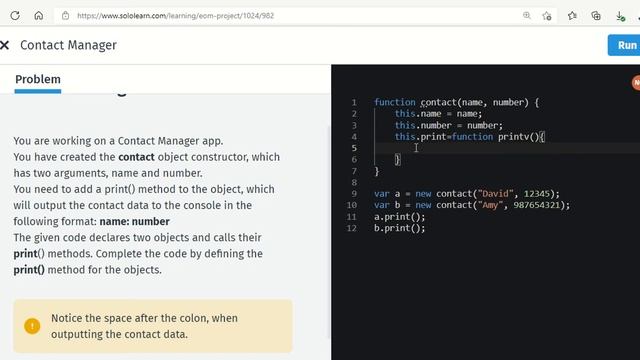Click line number 1 in the editor gutter
The height and width of the screenshot is (360, 640).
pos(354,102)
